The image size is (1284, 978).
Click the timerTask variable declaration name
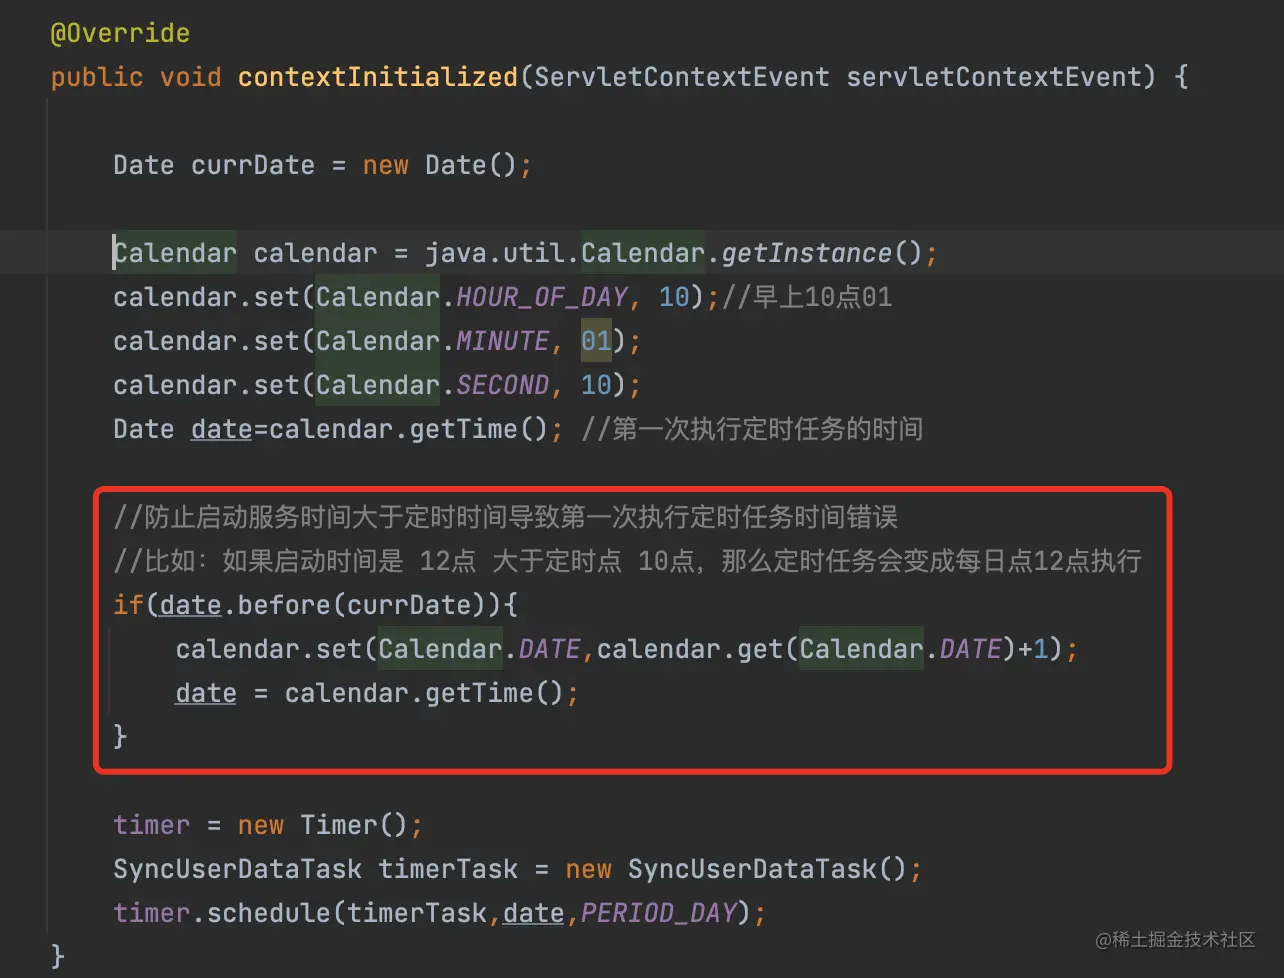[x=448, y=869]
